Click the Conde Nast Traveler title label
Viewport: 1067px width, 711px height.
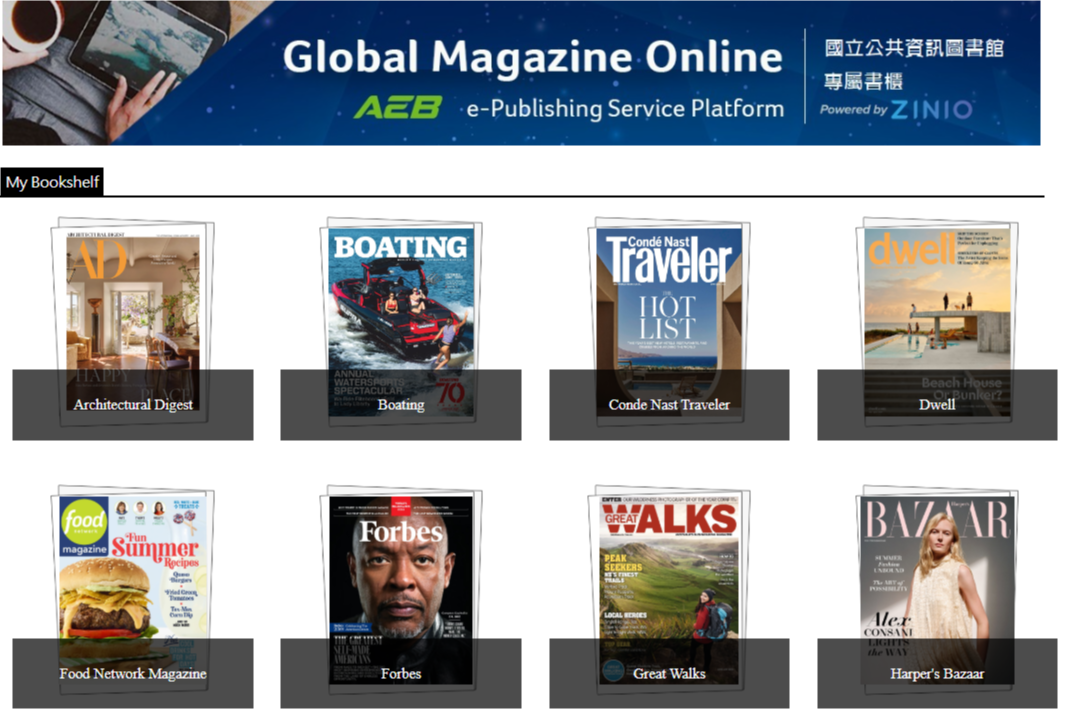pyautogui.click(x=669, y=405)
